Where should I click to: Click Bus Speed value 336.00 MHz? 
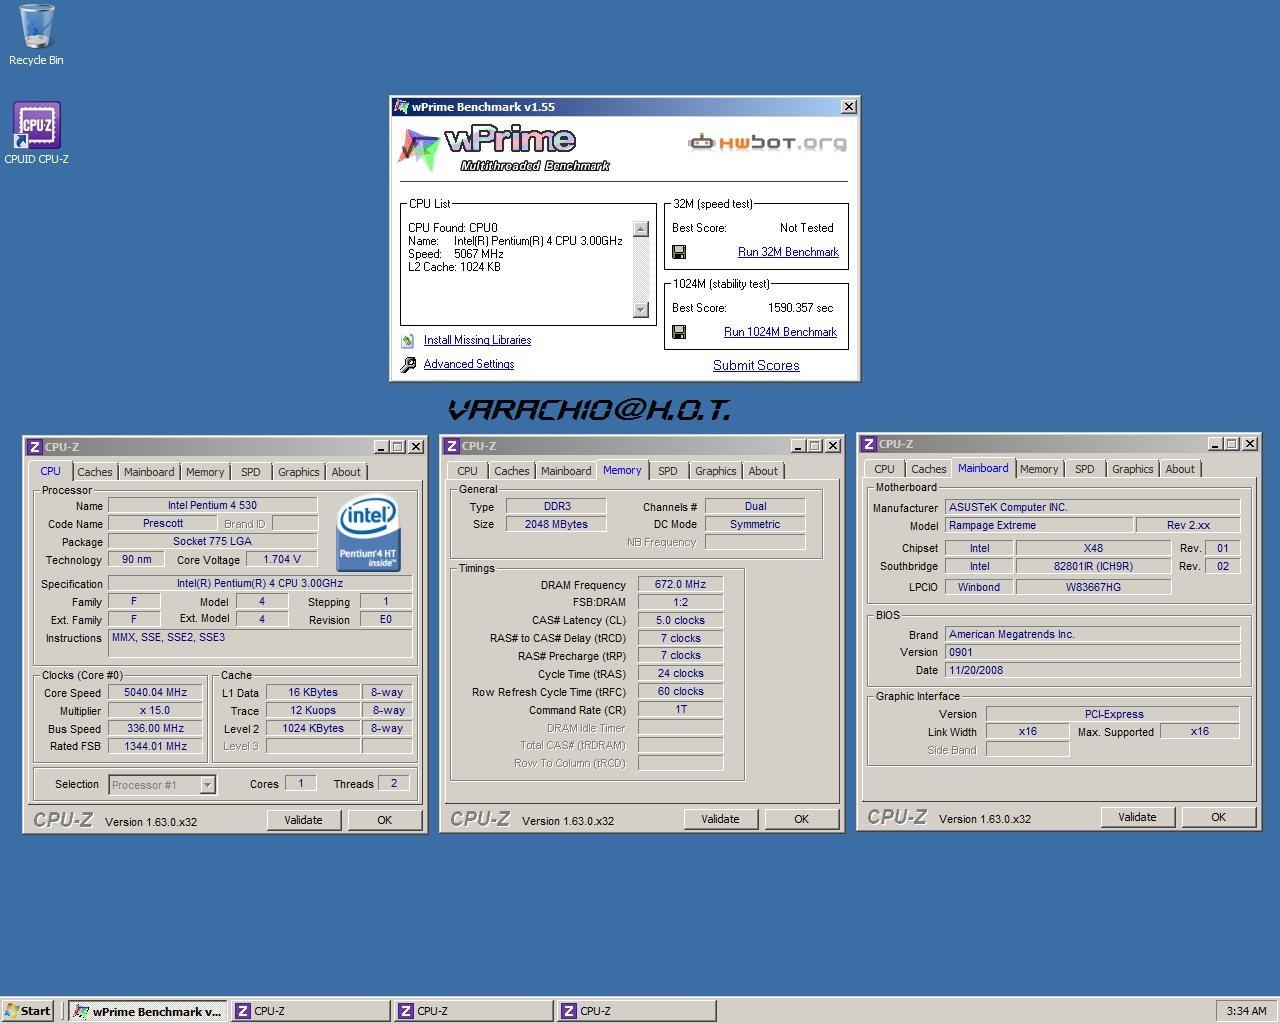click(x=155, y=728)
